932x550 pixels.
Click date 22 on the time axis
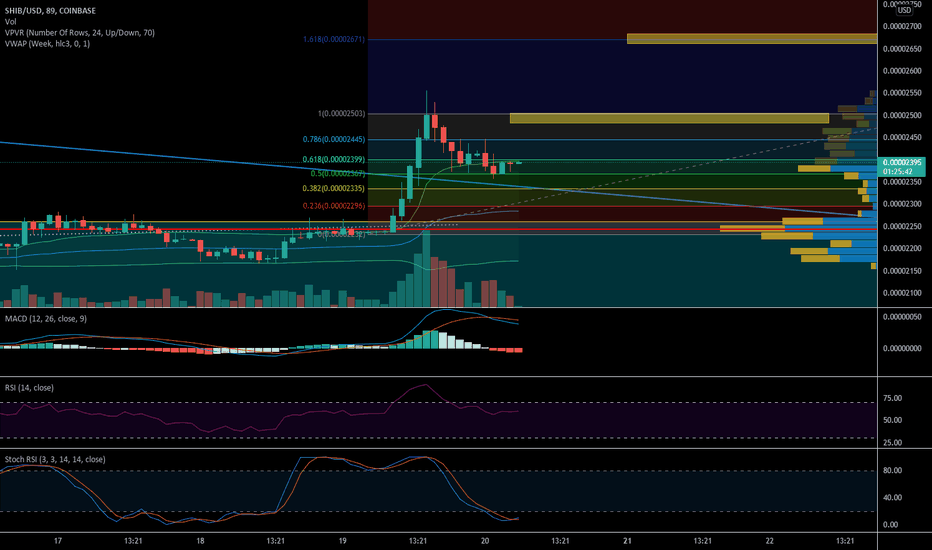[770, 541]
